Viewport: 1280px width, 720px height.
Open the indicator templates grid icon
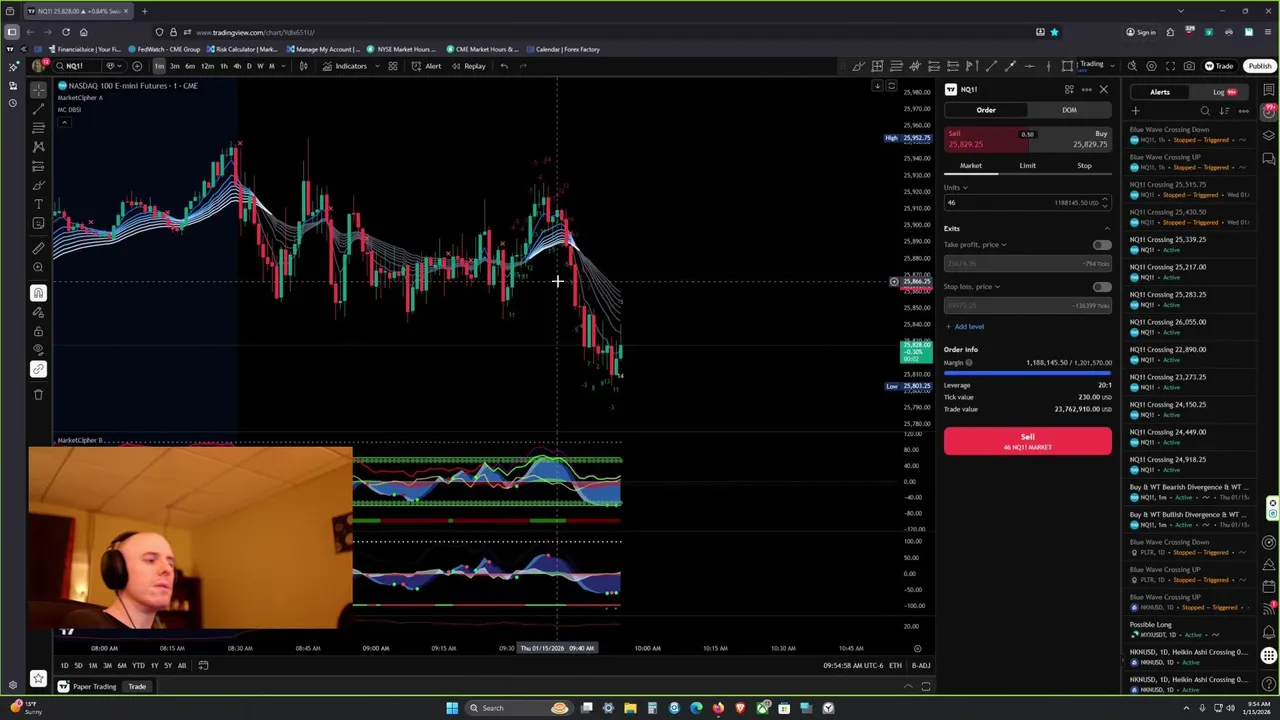393,66
